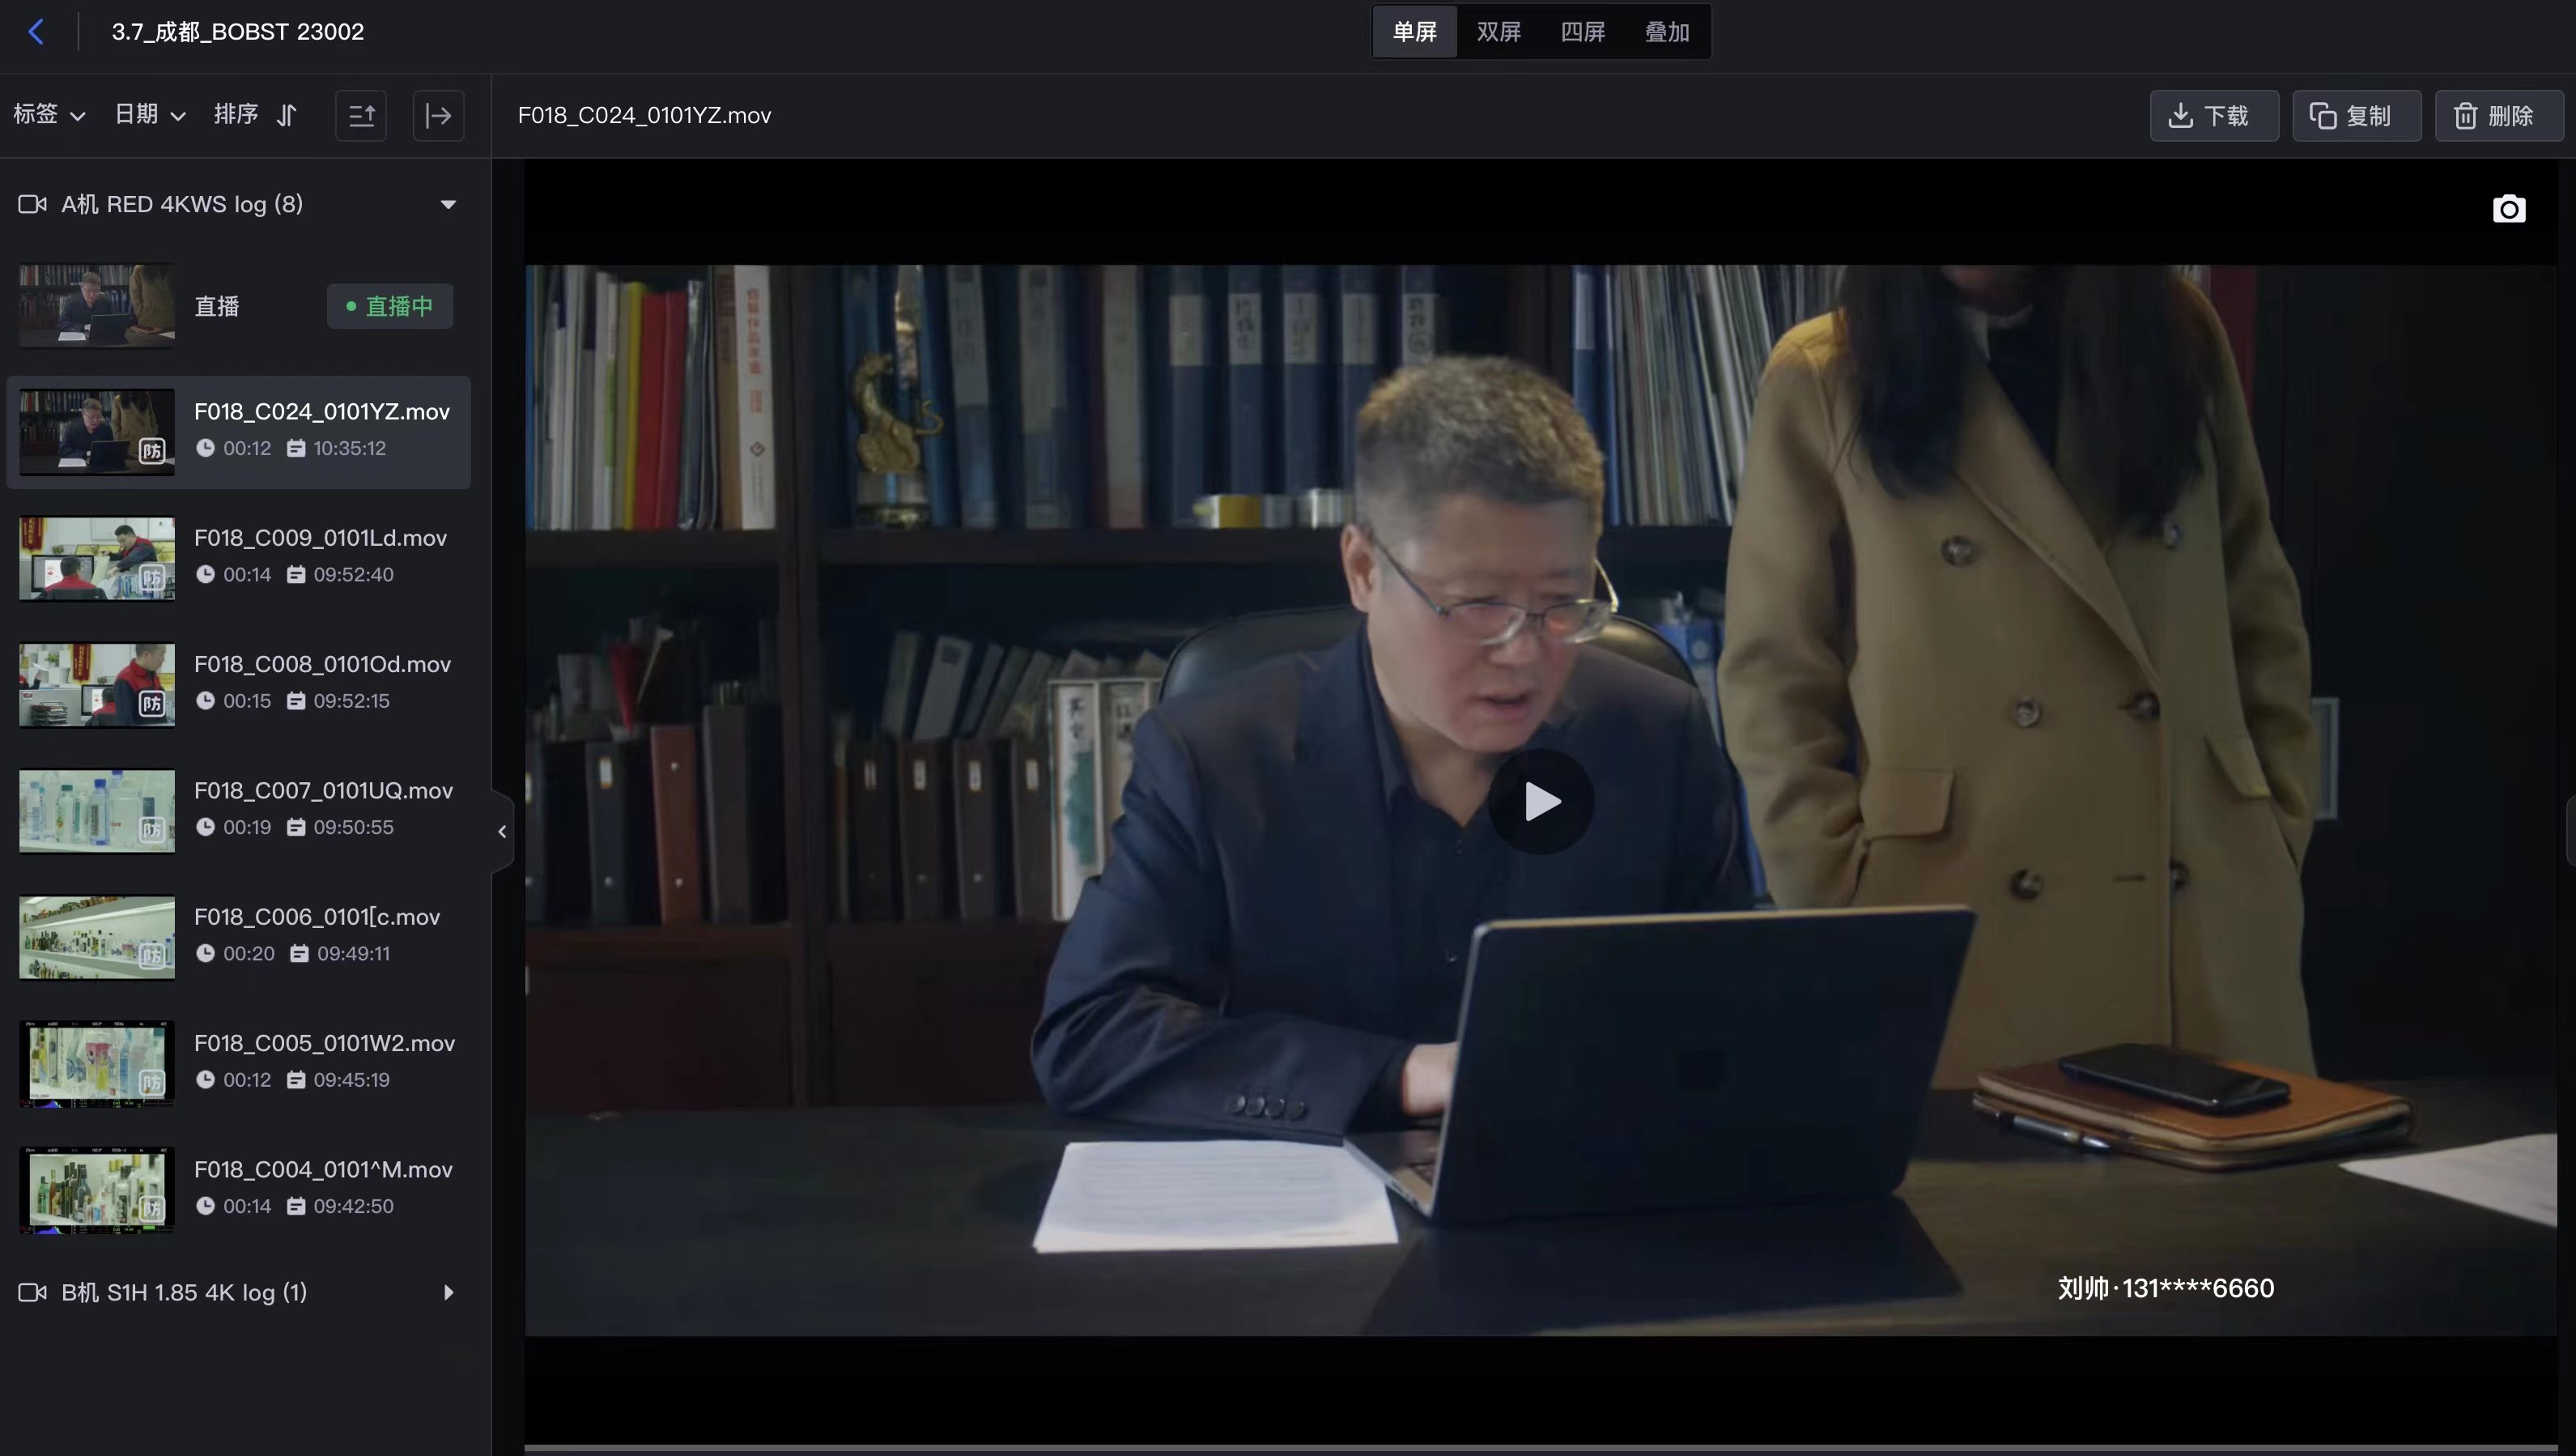
Task: Switch to 叠加 overlay view
Action: coord(1667,32)
